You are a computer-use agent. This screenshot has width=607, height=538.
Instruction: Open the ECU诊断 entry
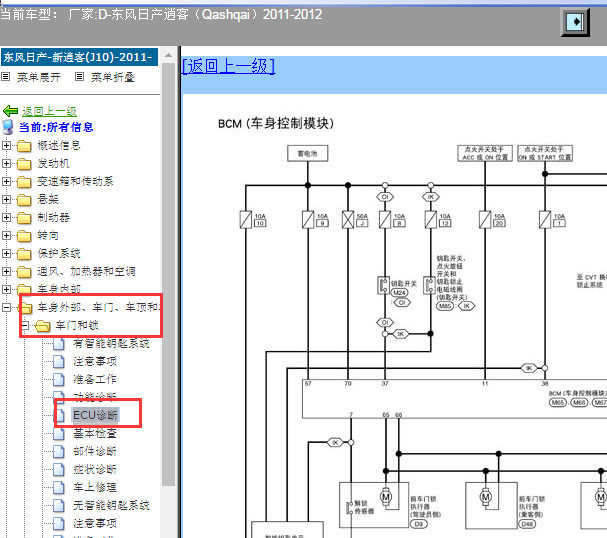pyautogui.click(x=96, y=415)
